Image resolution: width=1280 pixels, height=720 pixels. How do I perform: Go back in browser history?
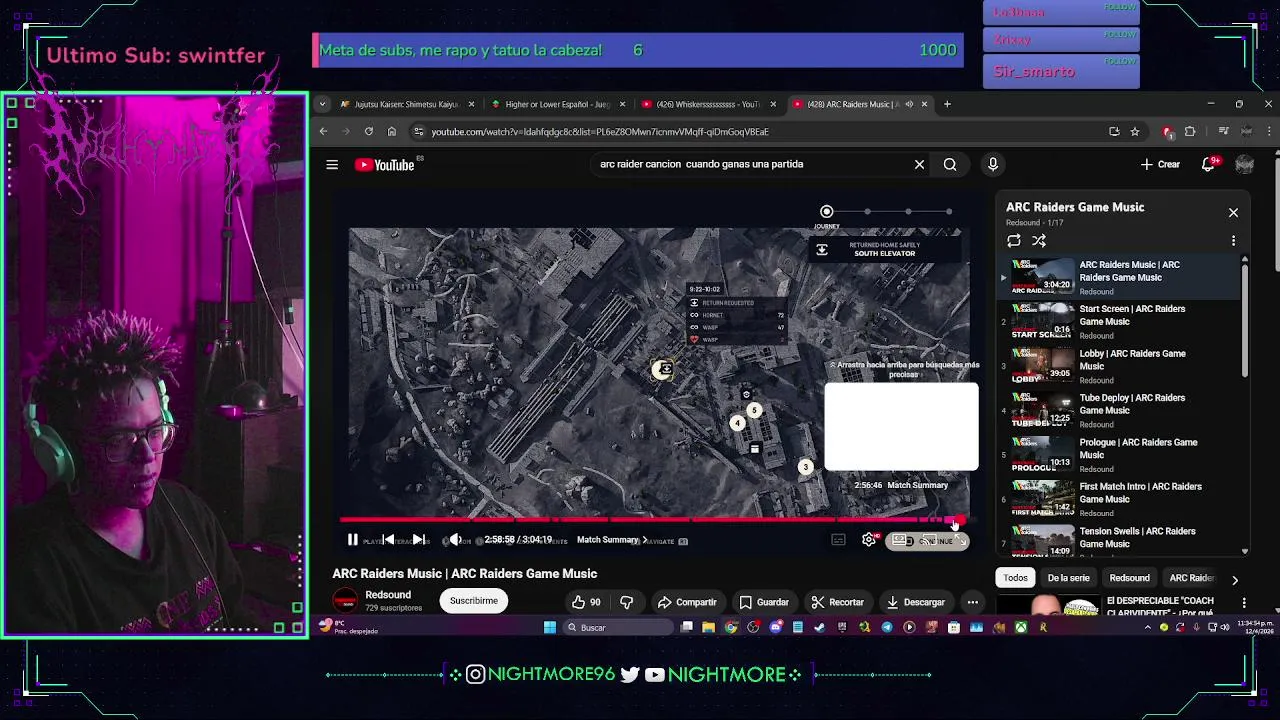pos(323,131)
